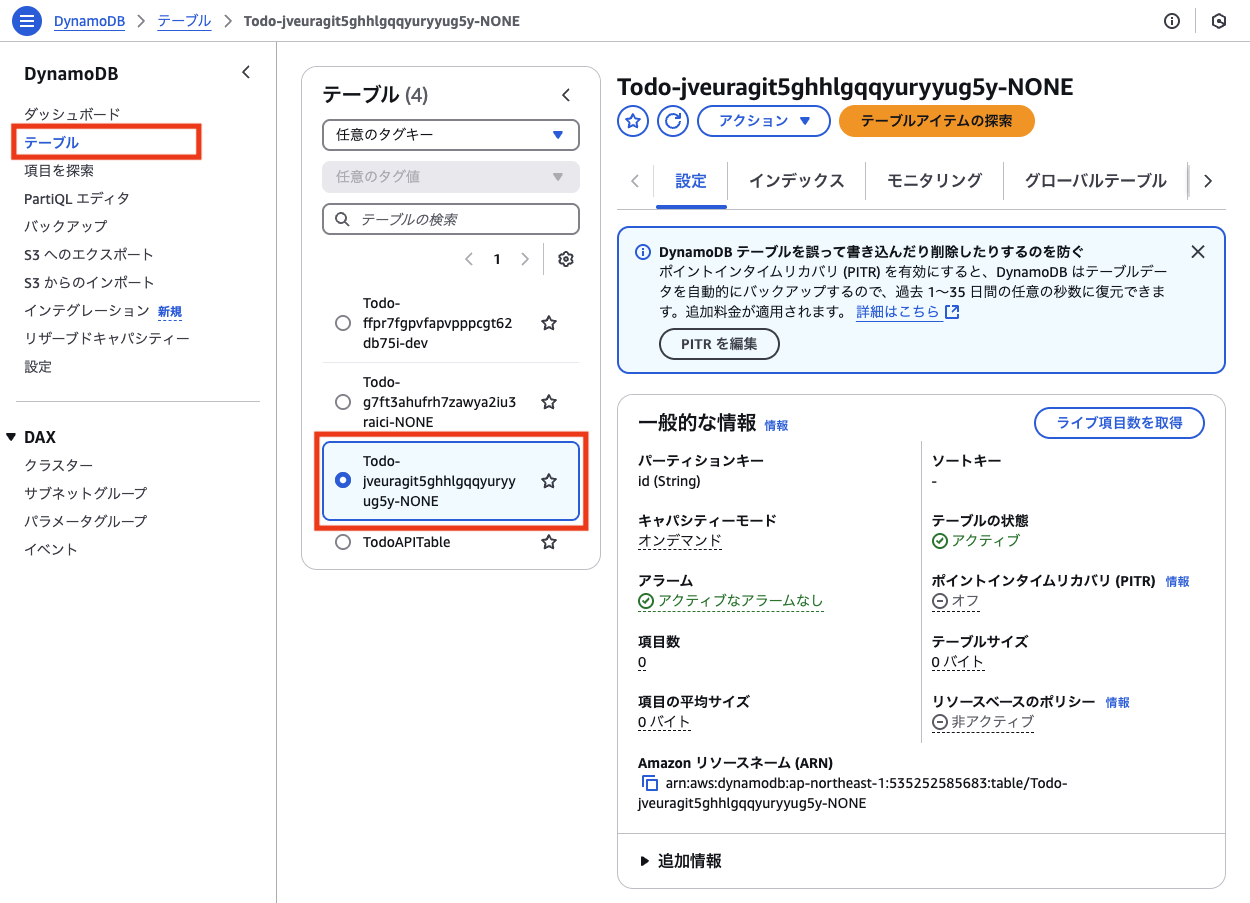Favorite the Todo-g7ft3ahufrh7zawya2iu3raici-NONE table star
The width and height of the screenshot is (1250, 903).
549,402
